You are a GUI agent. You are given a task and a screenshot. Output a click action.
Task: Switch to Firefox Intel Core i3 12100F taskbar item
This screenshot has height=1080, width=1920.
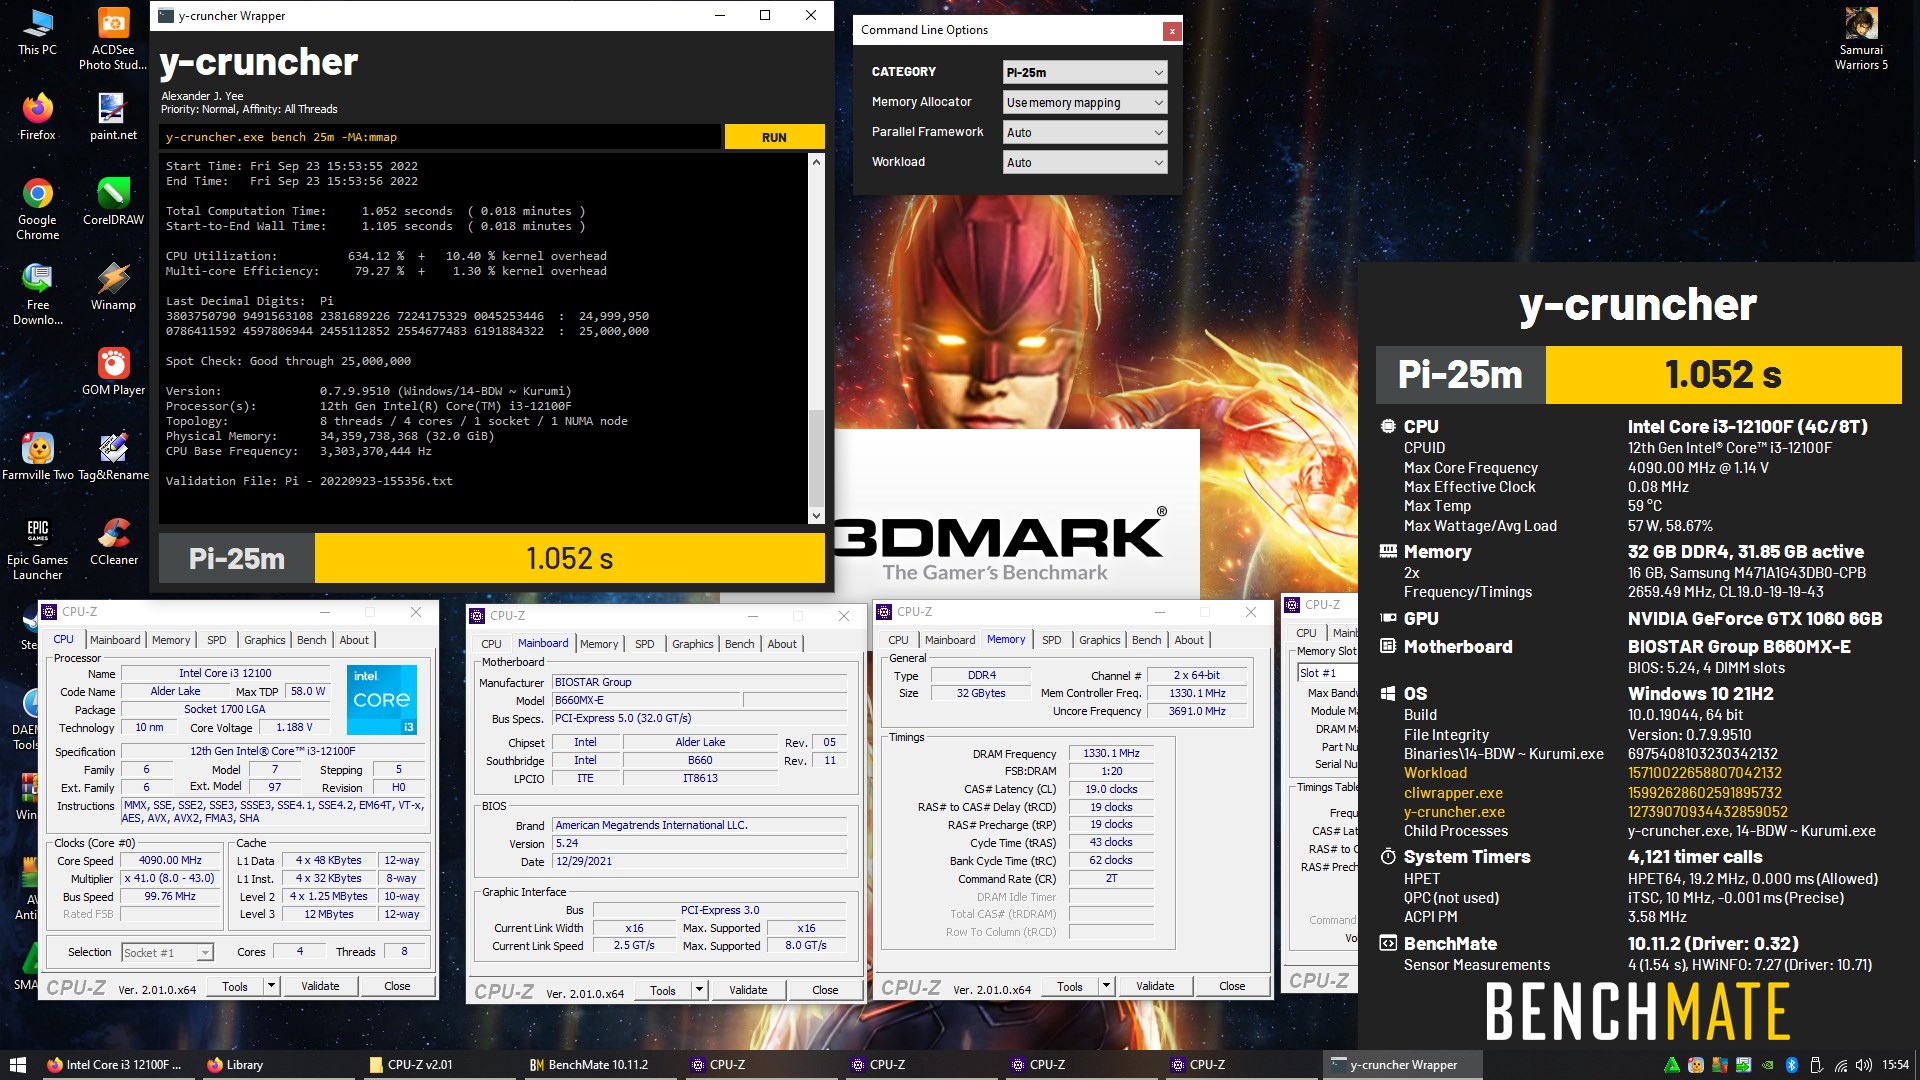[115, 1065]
